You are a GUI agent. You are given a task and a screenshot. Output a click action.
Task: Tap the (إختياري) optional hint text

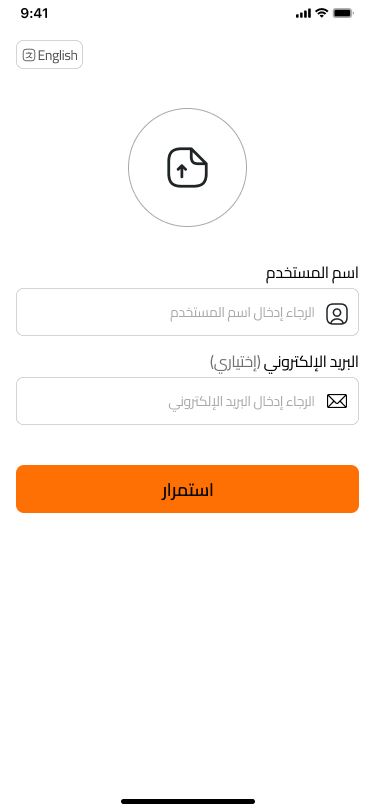click(x=235, y=362)
